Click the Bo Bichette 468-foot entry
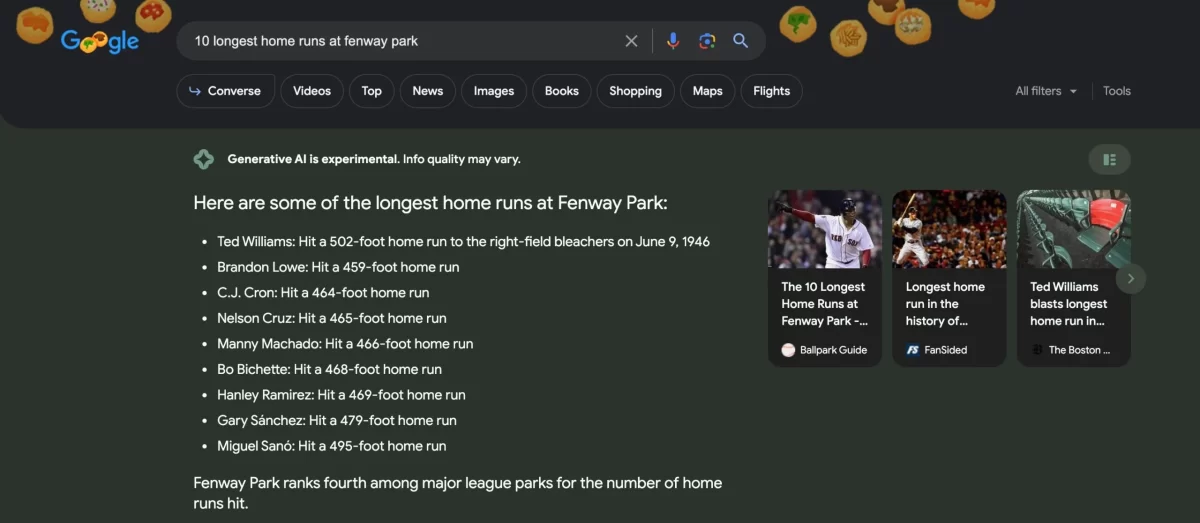Image resolution: width=1200 pixels, height=523 pixels. click(329, 369)
